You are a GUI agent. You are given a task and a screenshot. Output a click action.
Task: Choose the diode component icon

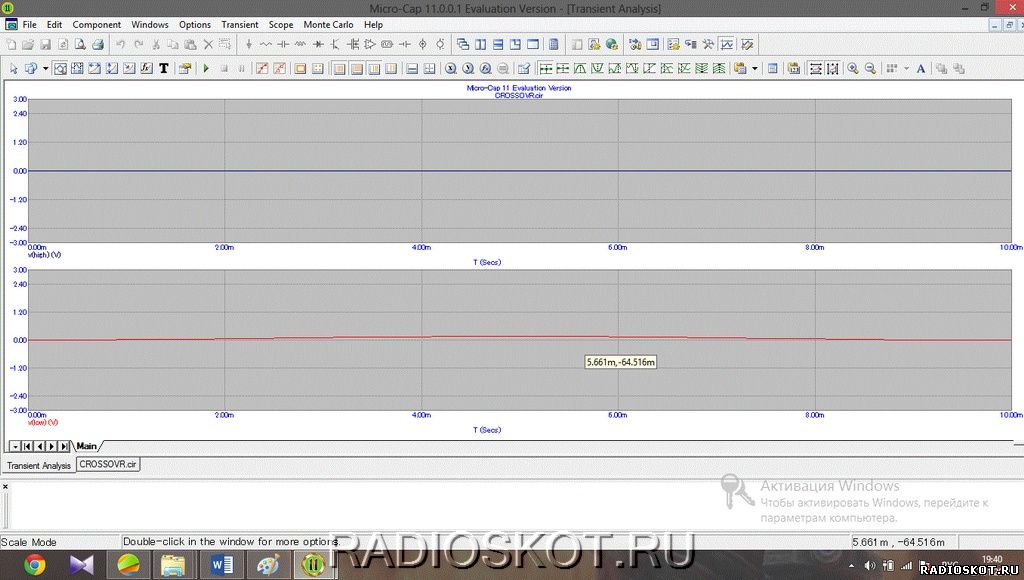coord(318,44)
